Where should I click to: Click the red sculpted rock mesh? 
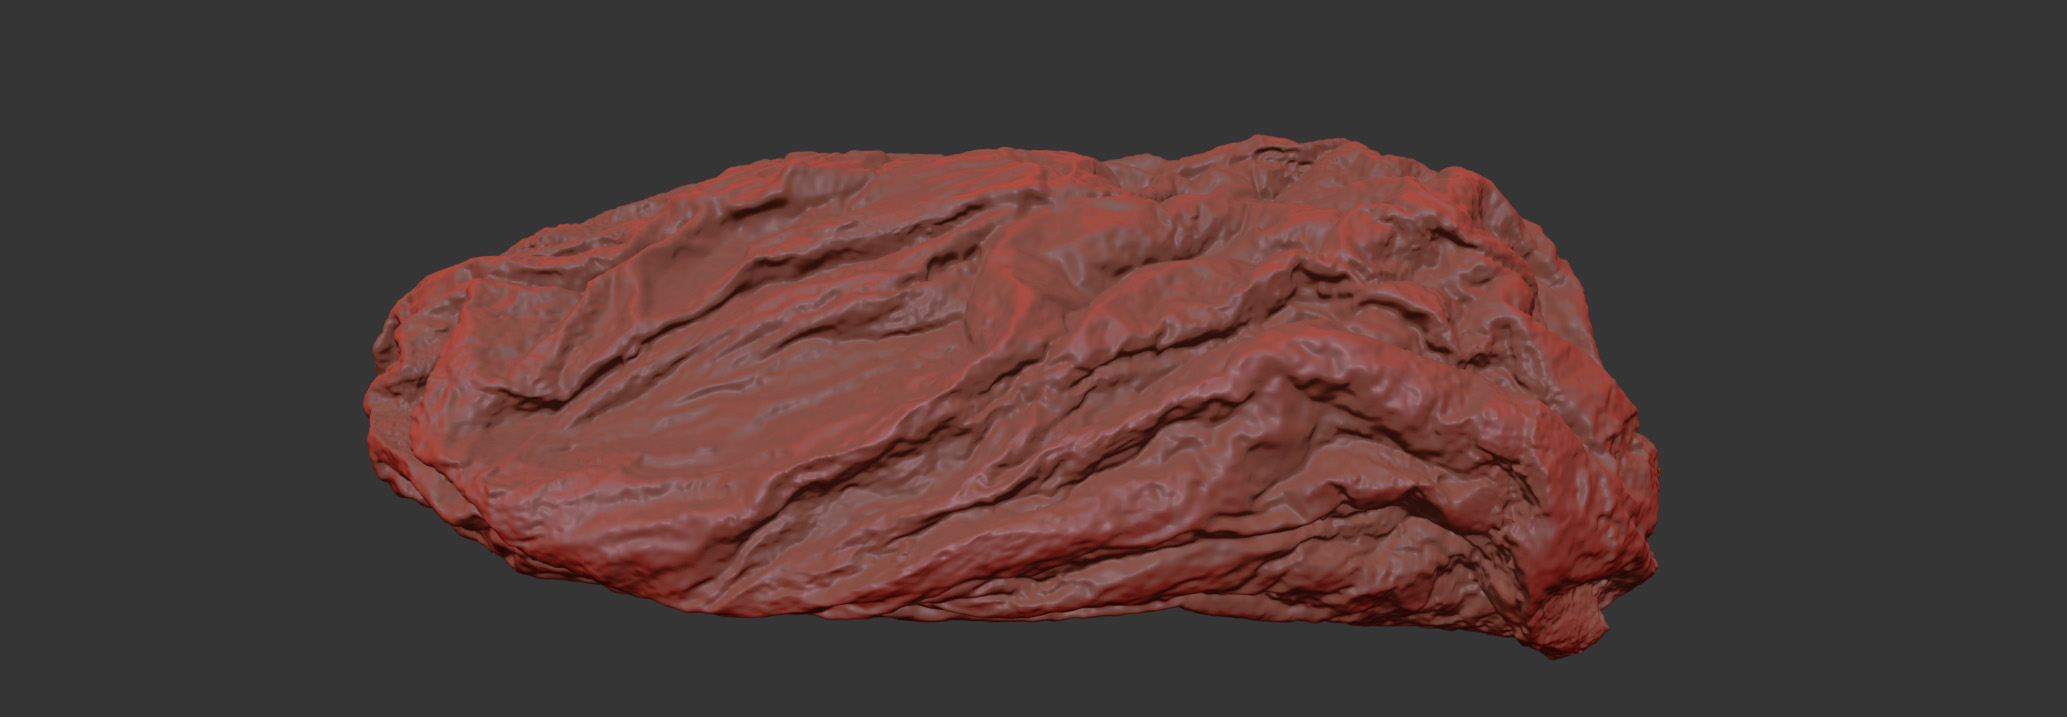click(1000, 400)
